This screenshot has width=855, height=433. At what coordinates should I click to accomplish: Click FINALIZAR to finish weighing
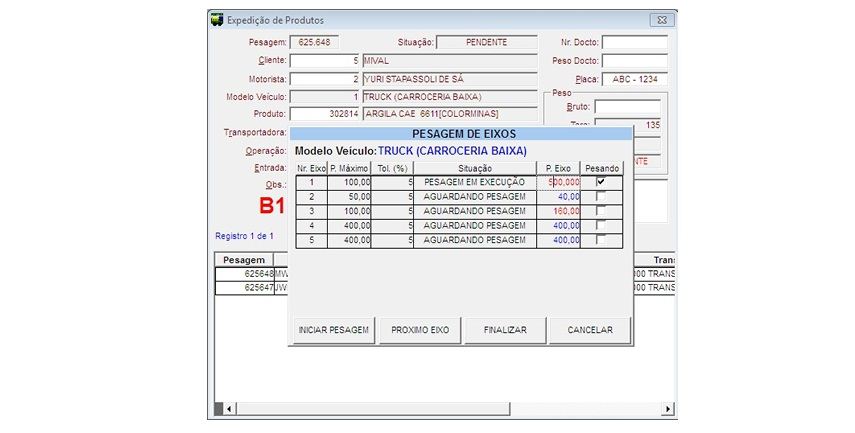coord(504,330)
